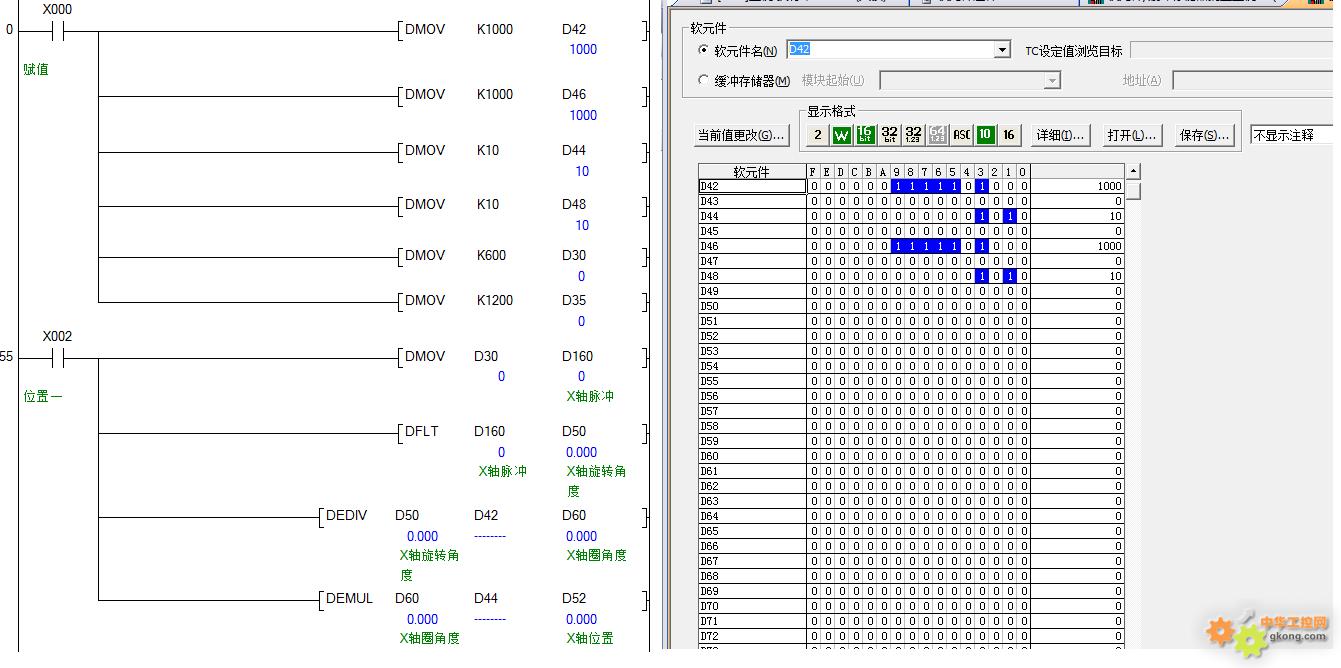Select the 软元件名 radio button
This screenshot has height=668, width=1341.
pyautogui.click(x=703, y=51)
